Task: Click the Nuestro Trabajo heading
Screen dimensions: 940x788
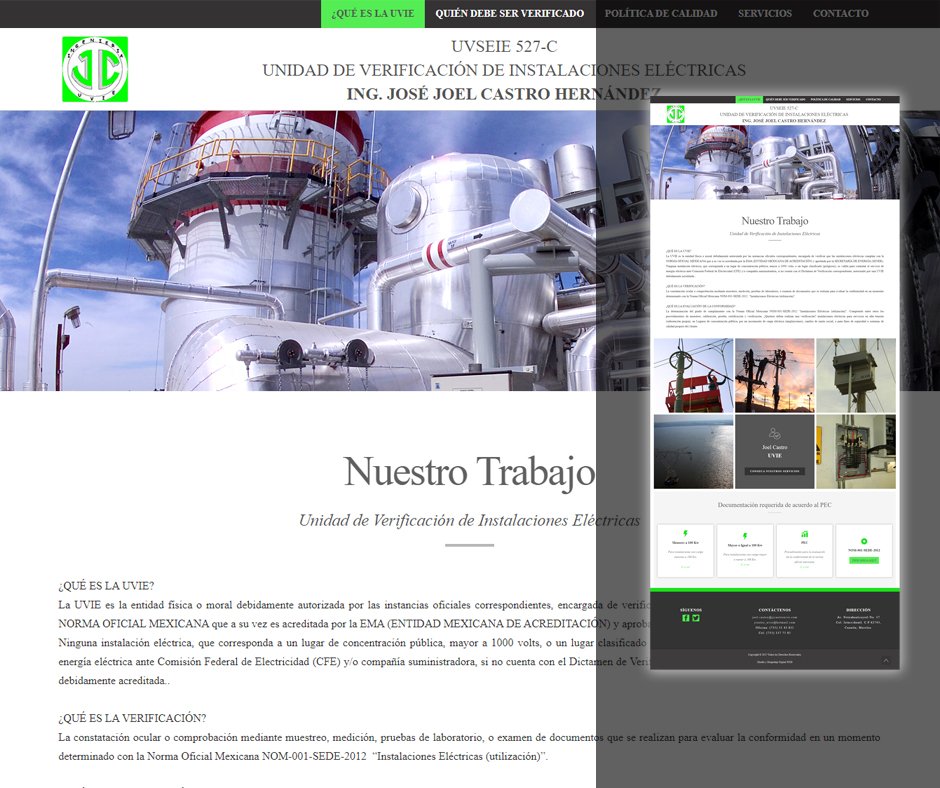Action: click(x=469, y=471)
